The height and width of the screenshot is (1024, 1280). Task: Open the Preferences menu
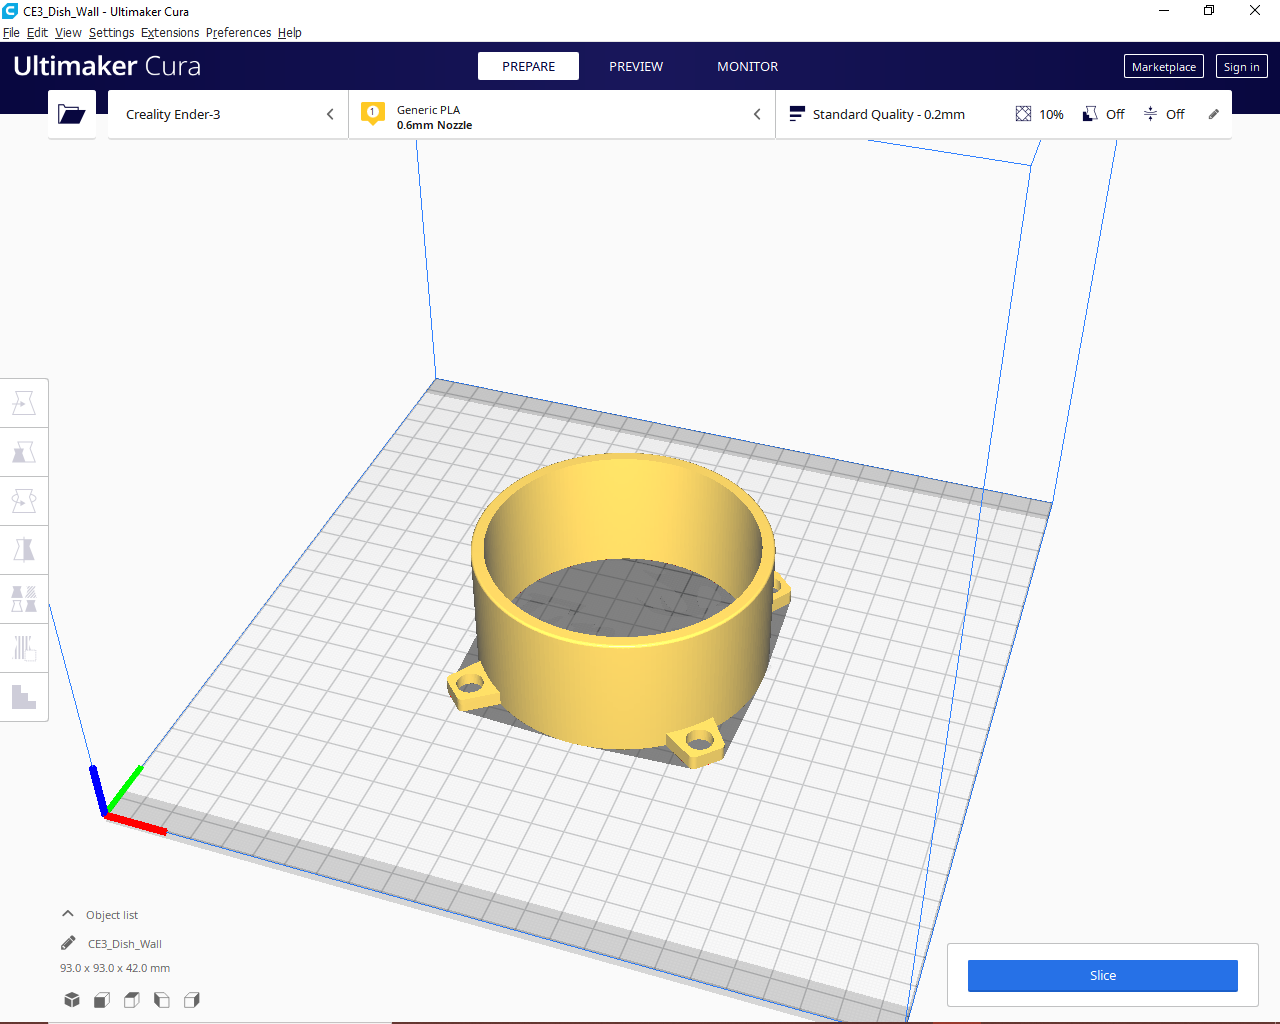pos(238,33)
